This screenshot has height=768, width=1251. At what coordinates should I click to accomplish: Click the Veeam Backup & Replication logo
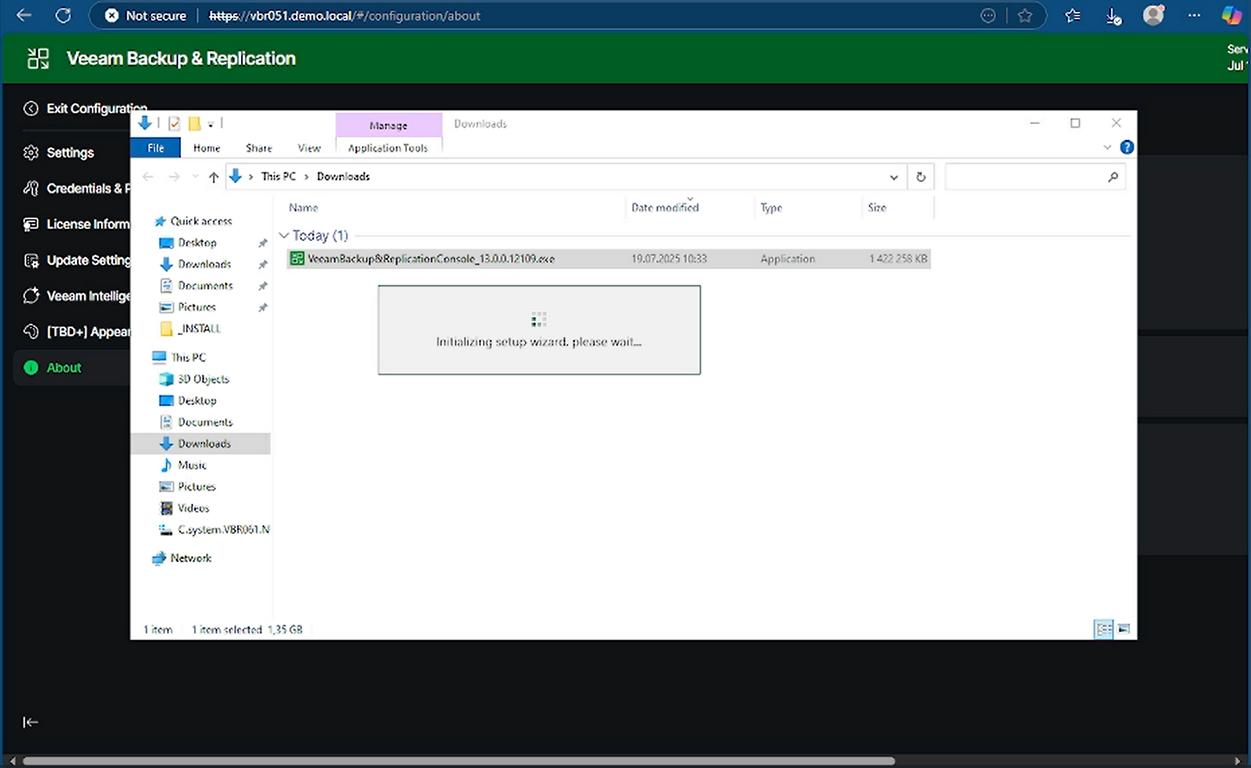38,58
